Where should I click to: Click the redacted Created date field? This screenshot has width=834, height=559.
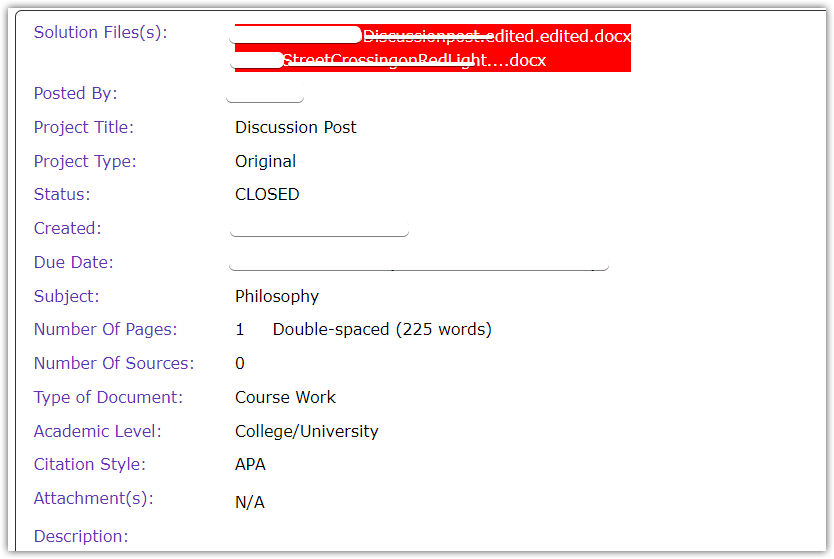319,228
